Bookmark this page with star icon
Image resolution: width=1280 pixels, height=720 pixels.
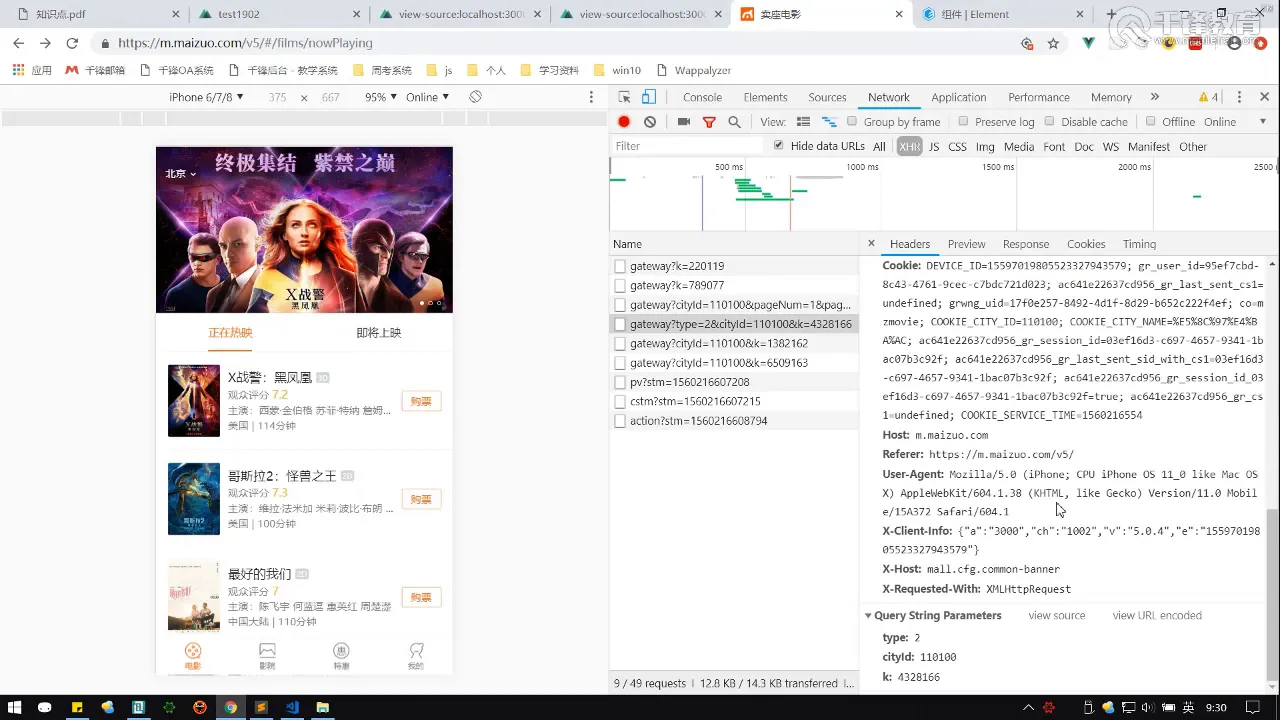pos(1053,43)
